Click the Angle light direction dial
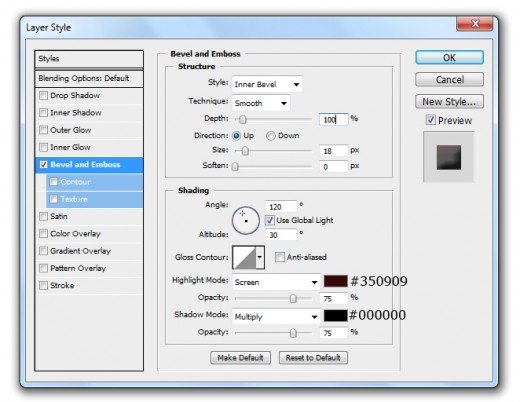520x402 pixels. [246, 220]
